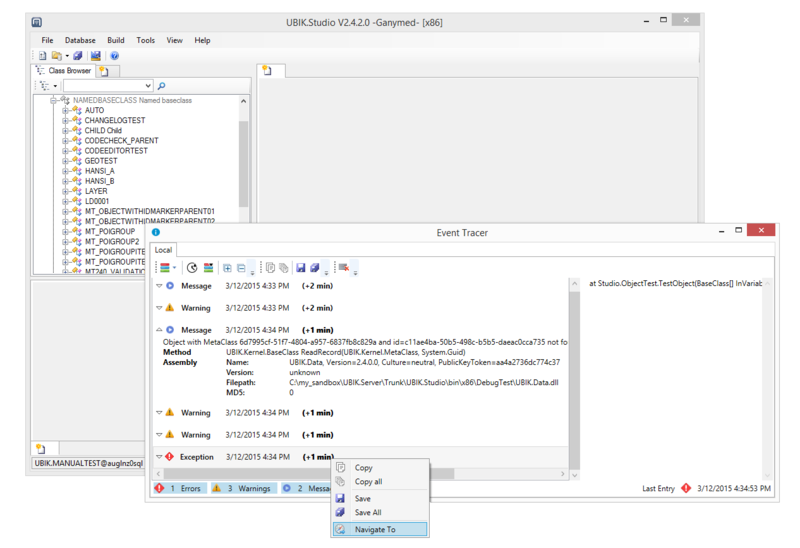The height and width of the screenshot is (548, 800).
Task: Open the View menu
Action: 174,40
